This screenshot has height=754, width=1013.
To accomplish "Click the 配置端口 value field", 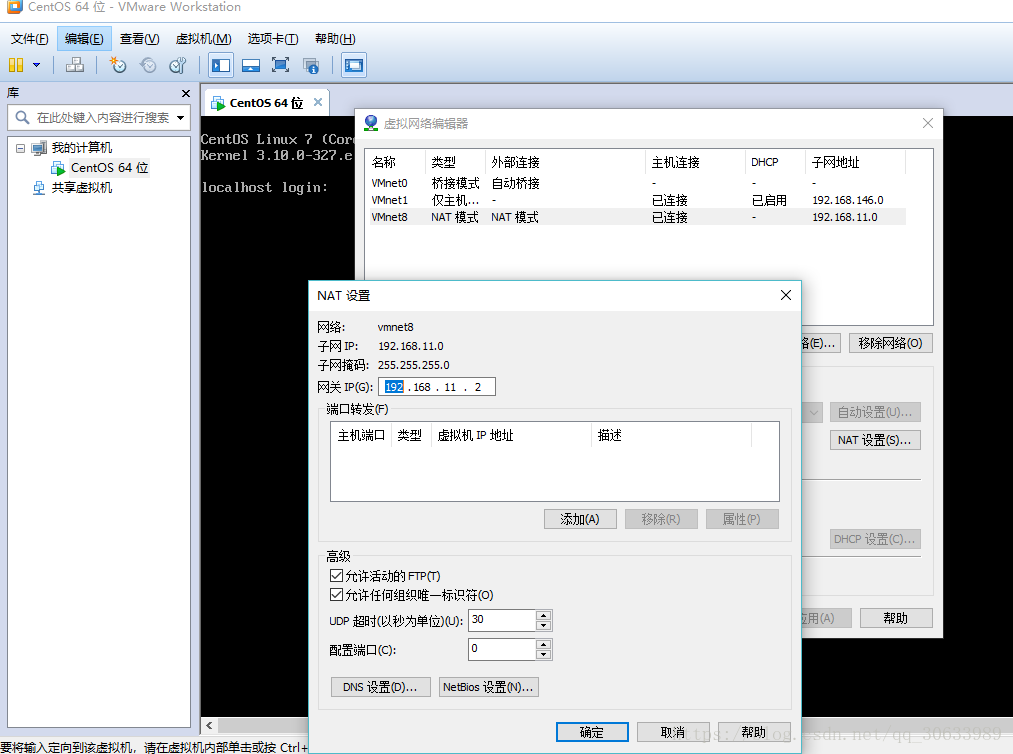I will tap(503, 649).
